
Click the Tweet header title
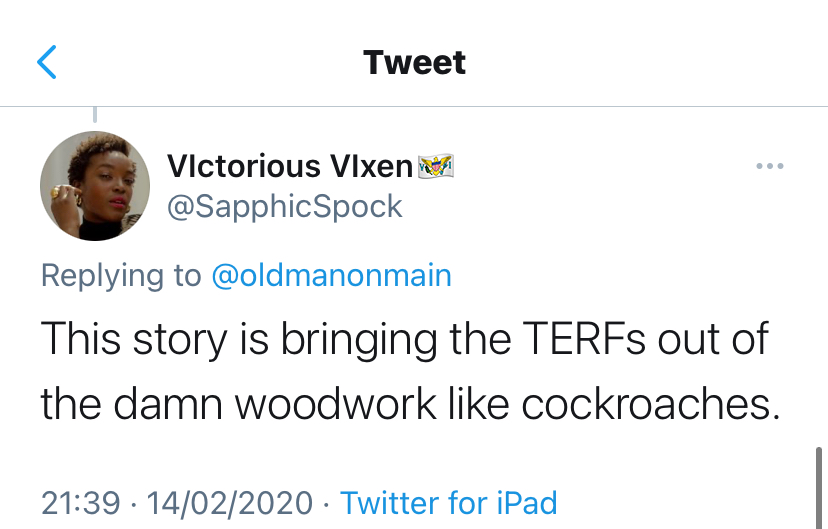pyautogui.click(x=414, y=62)
